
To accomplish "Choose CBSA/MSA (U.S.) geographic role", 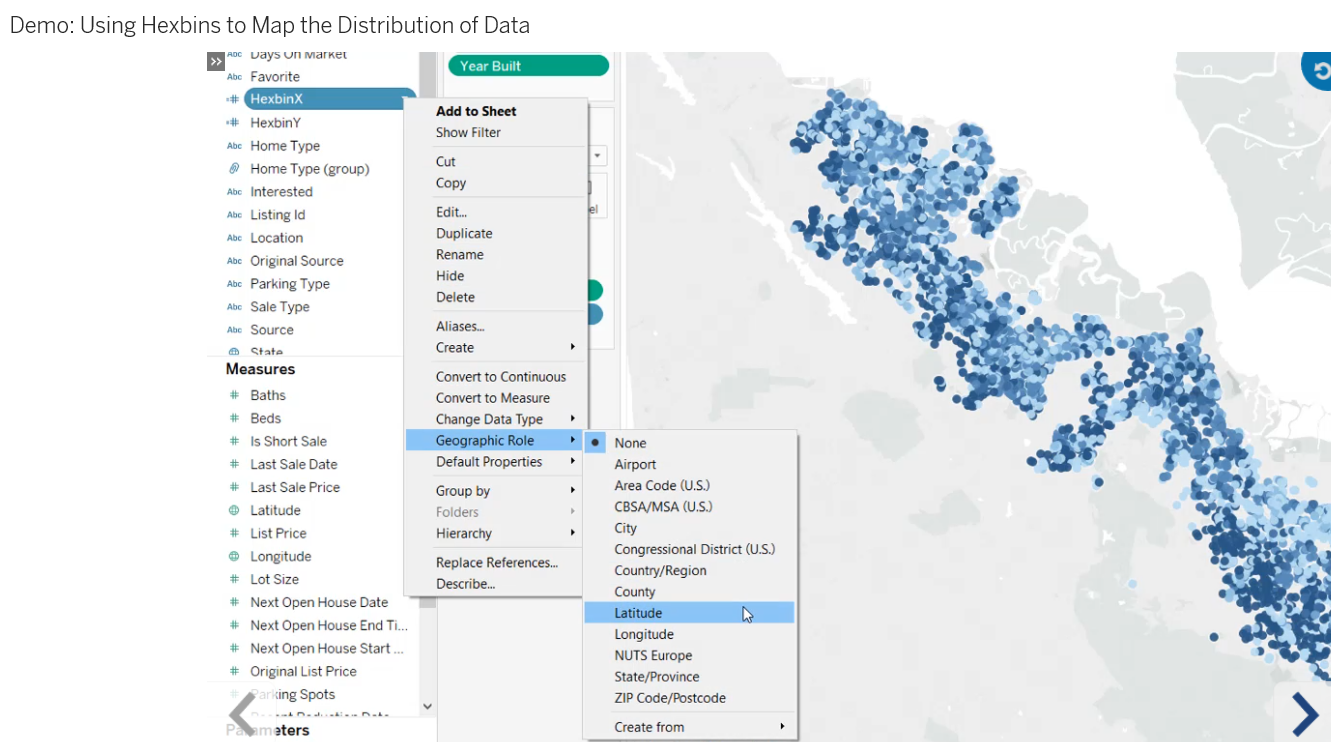I will click(x=690, y=507).
